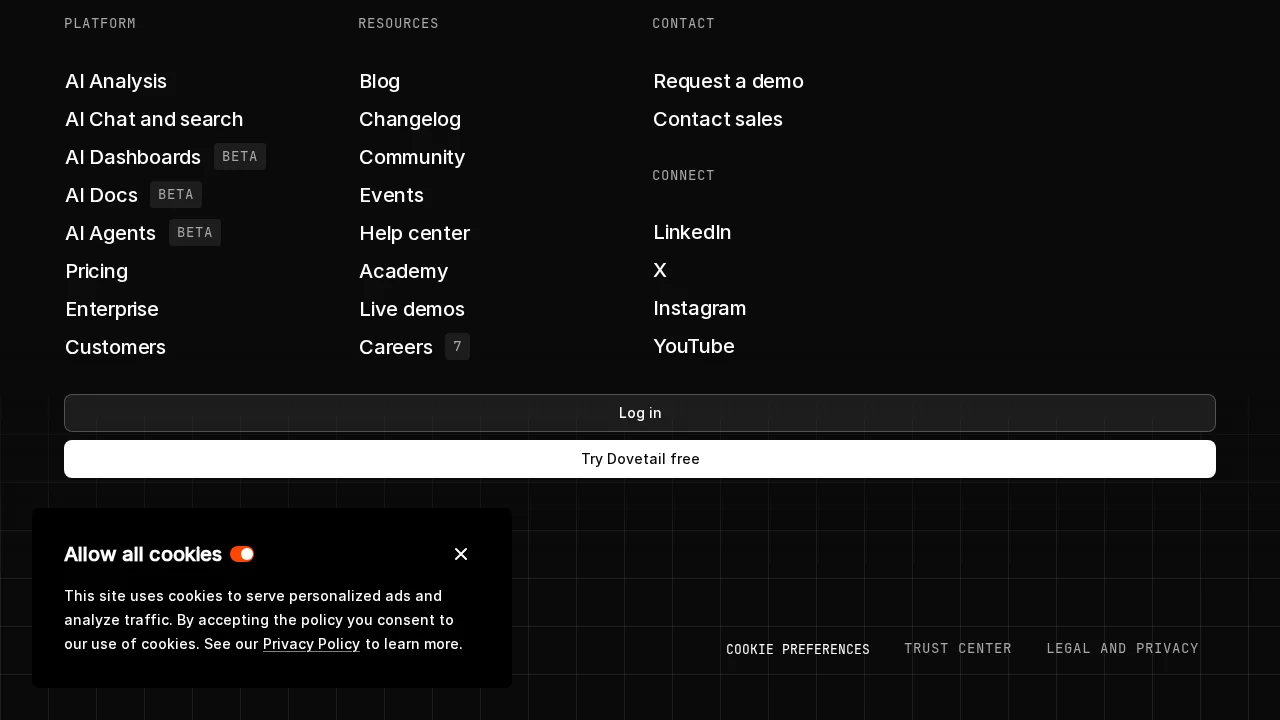Dismiss the cookie consent banner
The image size is (1280, 720).
click(x=461, y=554)
